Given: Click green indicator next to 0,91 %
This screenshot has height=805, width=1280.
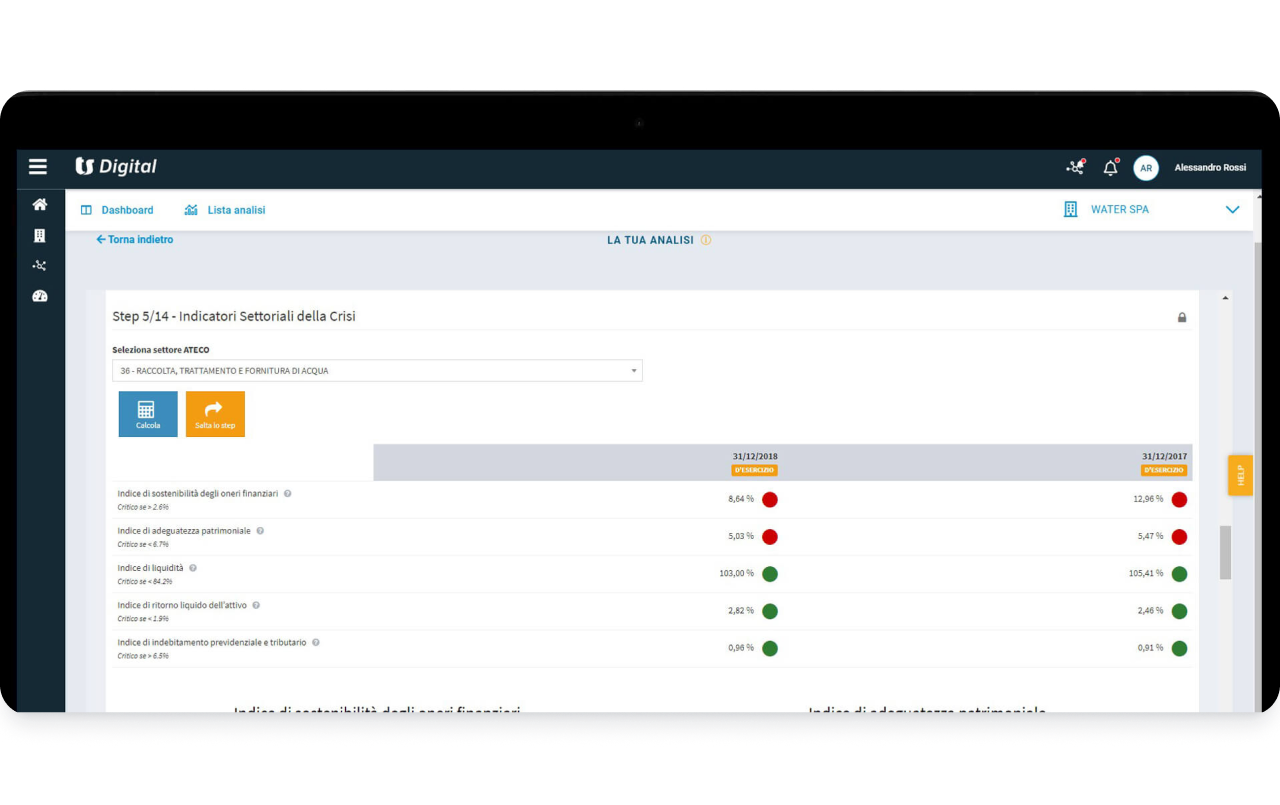Looking at the screenshot, I should coord(1179,648).
